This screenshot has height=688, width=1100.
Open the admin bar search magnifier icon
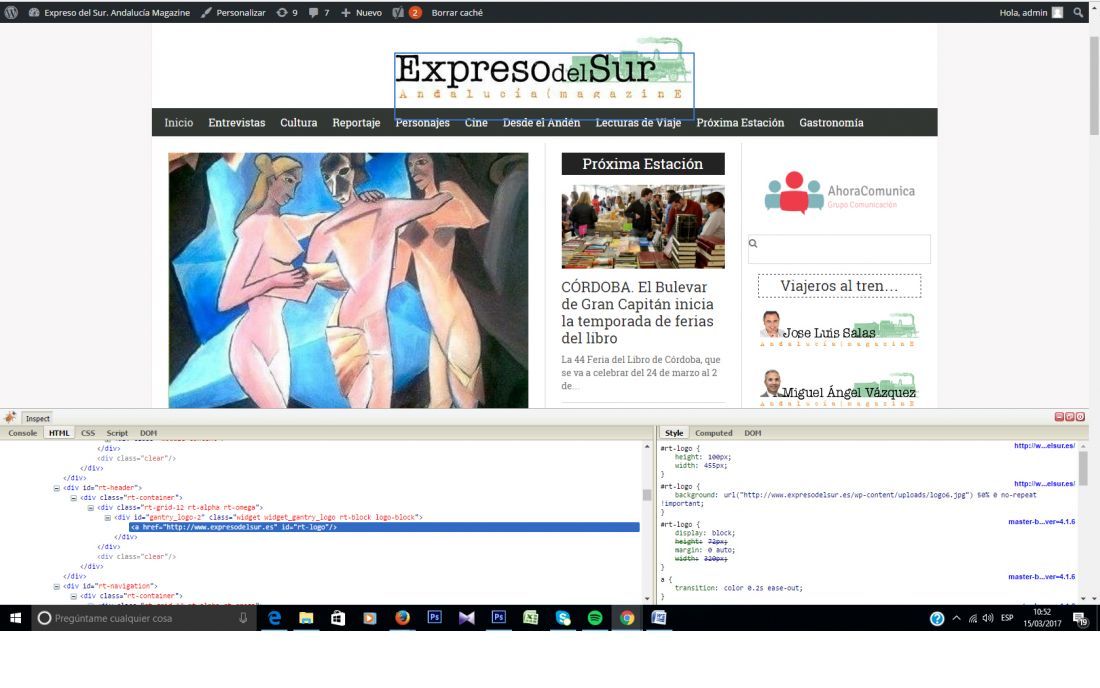1078,12
